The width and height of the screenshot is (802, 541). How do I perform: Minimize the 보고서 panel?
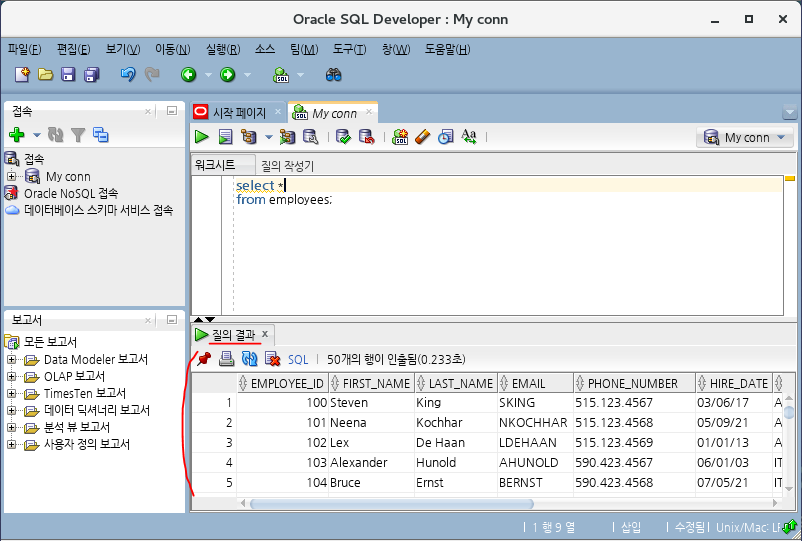tap(172, 320)
